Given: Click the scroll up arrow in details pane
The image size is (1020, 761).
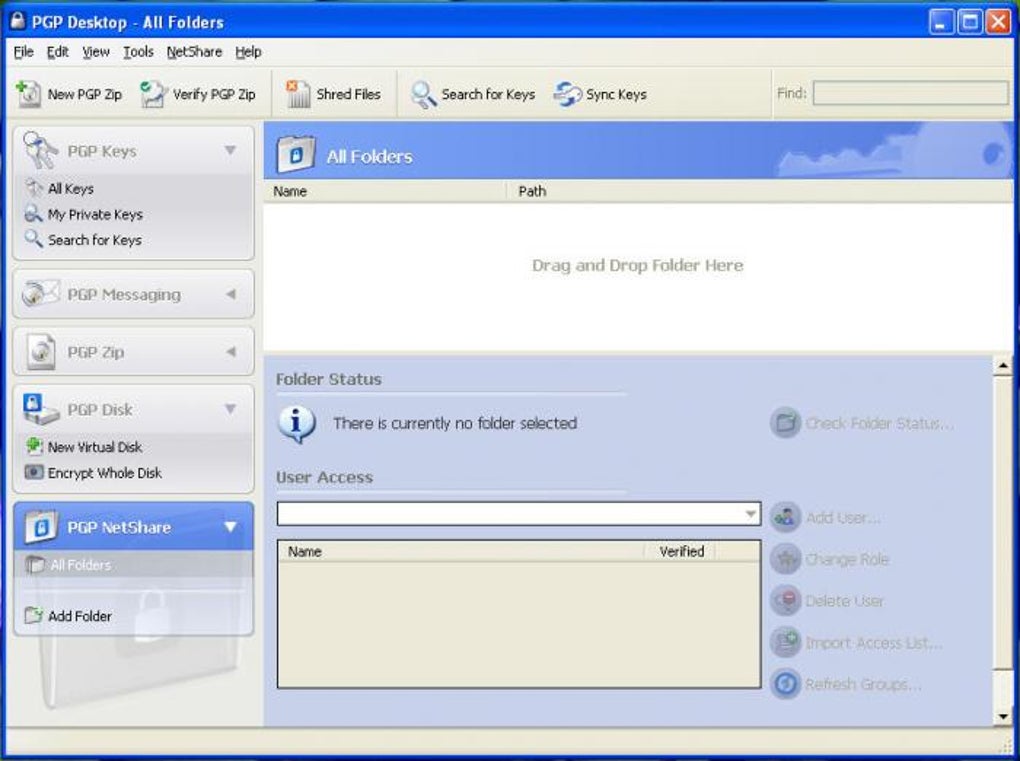Looking at the screenshot, I should coord(1002,366).
